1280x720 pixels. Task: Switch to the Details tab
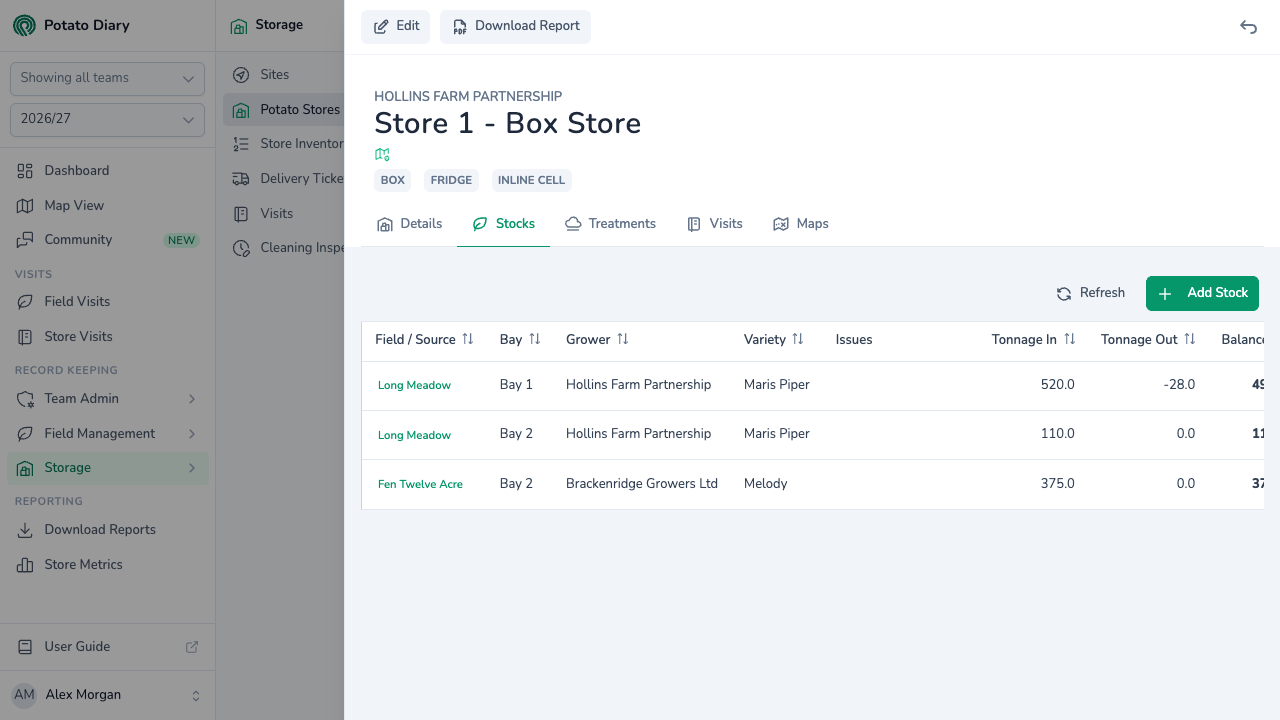point(409,224)
